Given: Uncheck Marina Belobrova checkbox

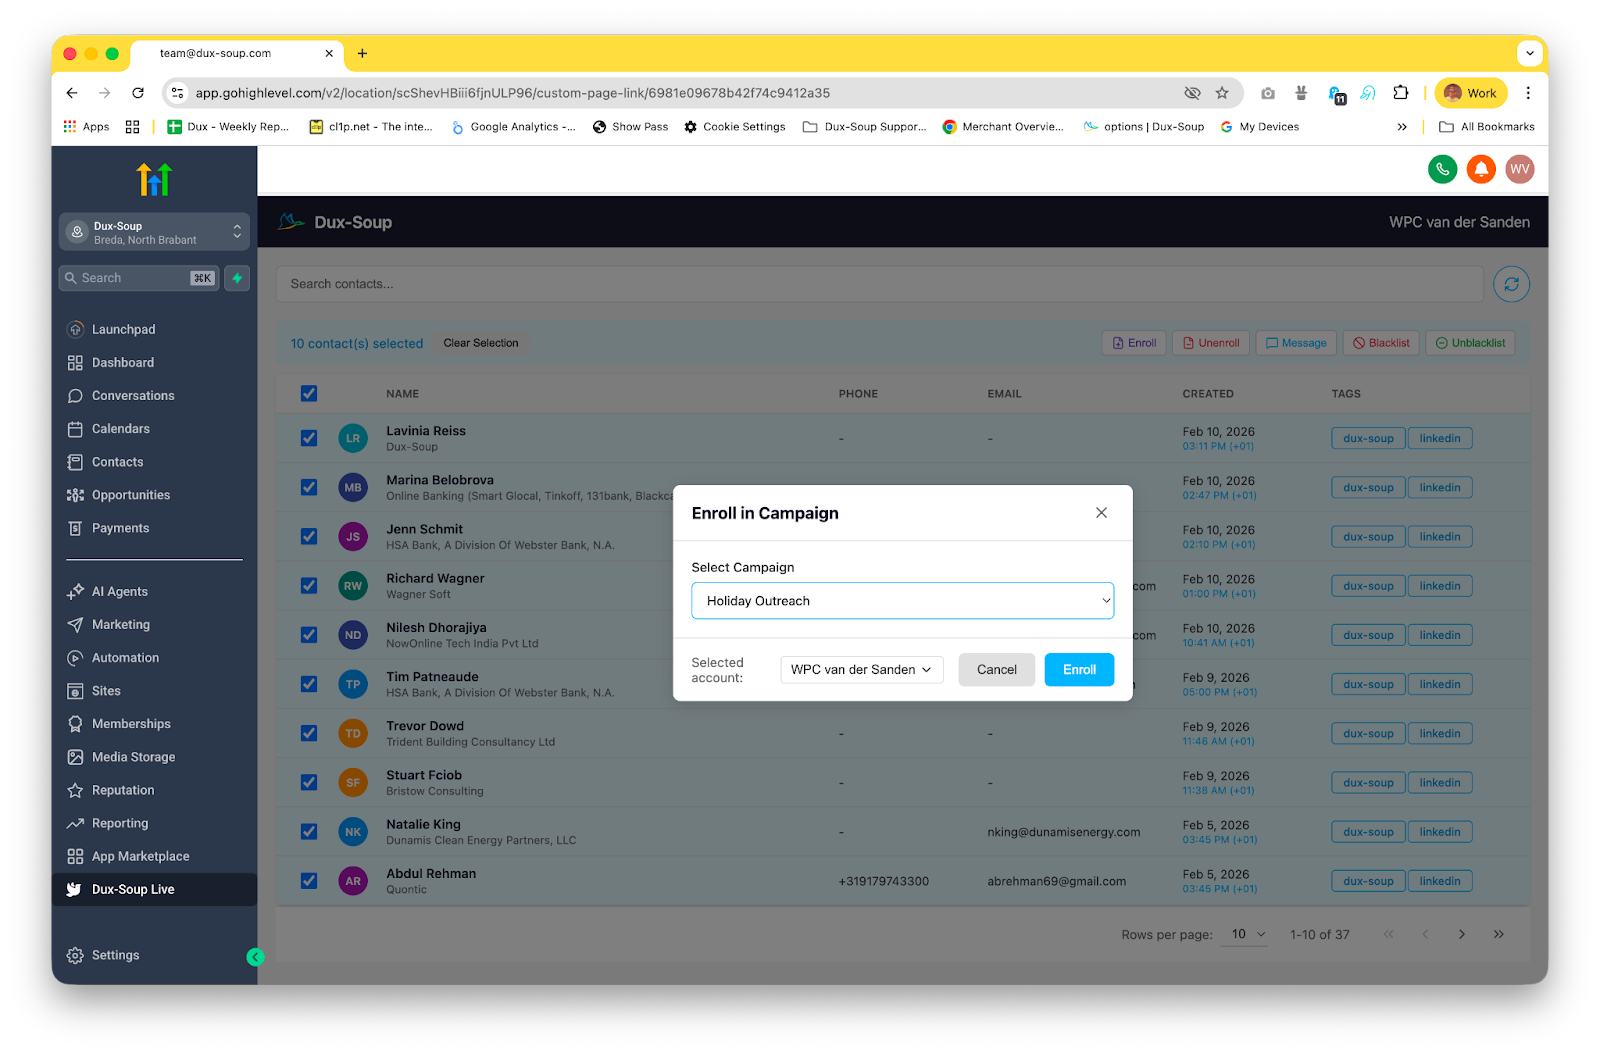Looking at the screenshot, I should coord(309,487).
